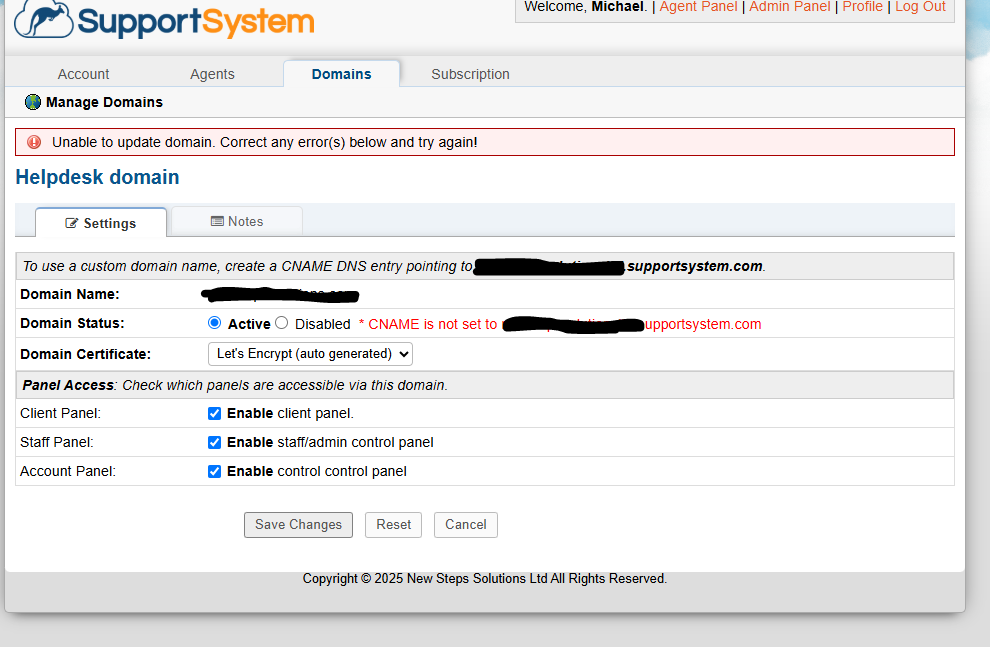Go to the Subscription tab
Screen dimensions: 990x647
[x=470, y=74]
